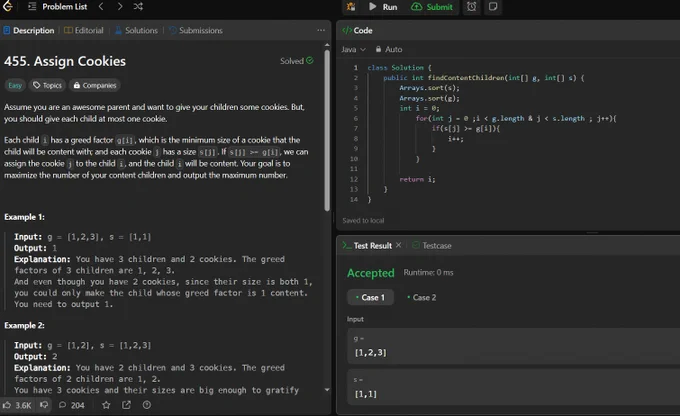Show the Companies tag
Image resolution: width=680 pixels, height=416 pixels.
tap(95, 85)
